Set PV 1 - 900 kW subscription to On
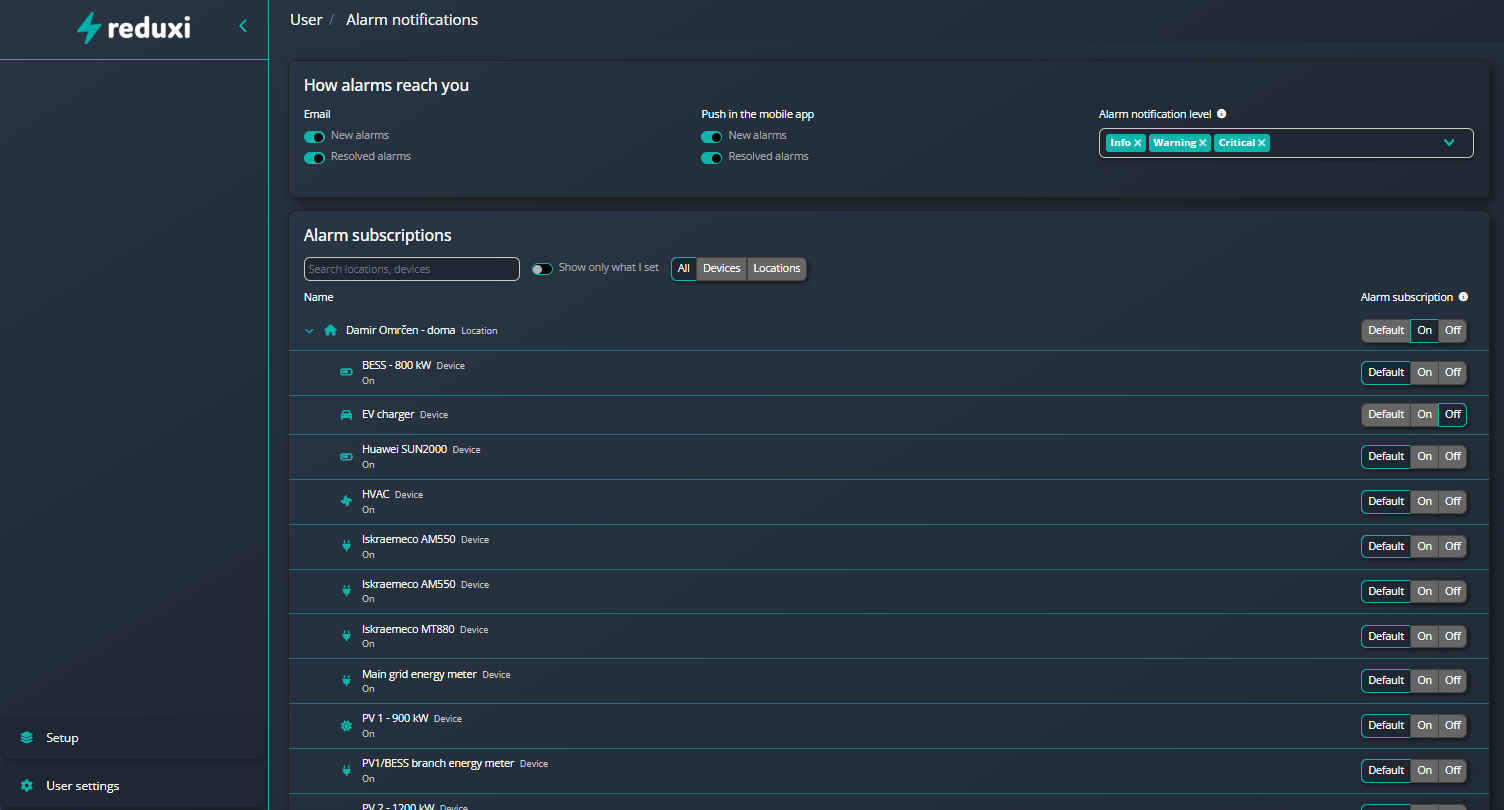The image size is (1504, 810). tap(1425, 725)
